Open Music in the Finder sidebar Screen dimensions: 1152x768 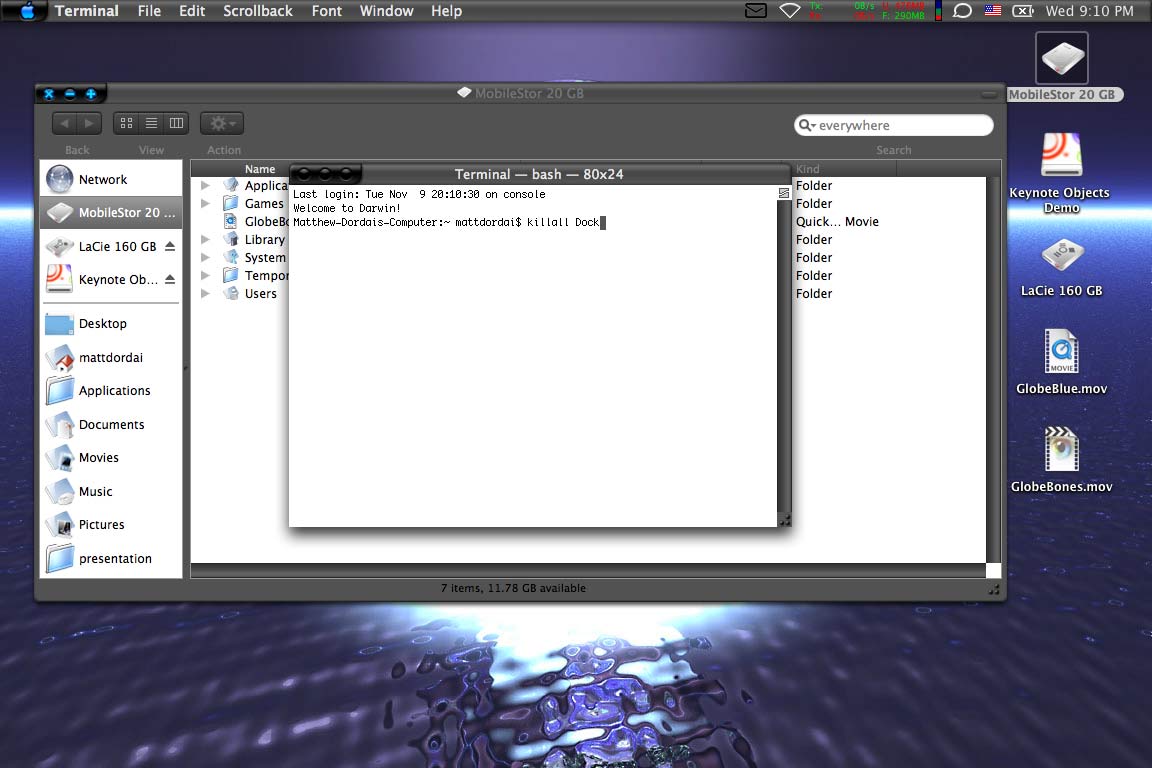pyautogui.click(x=111, y=491)
